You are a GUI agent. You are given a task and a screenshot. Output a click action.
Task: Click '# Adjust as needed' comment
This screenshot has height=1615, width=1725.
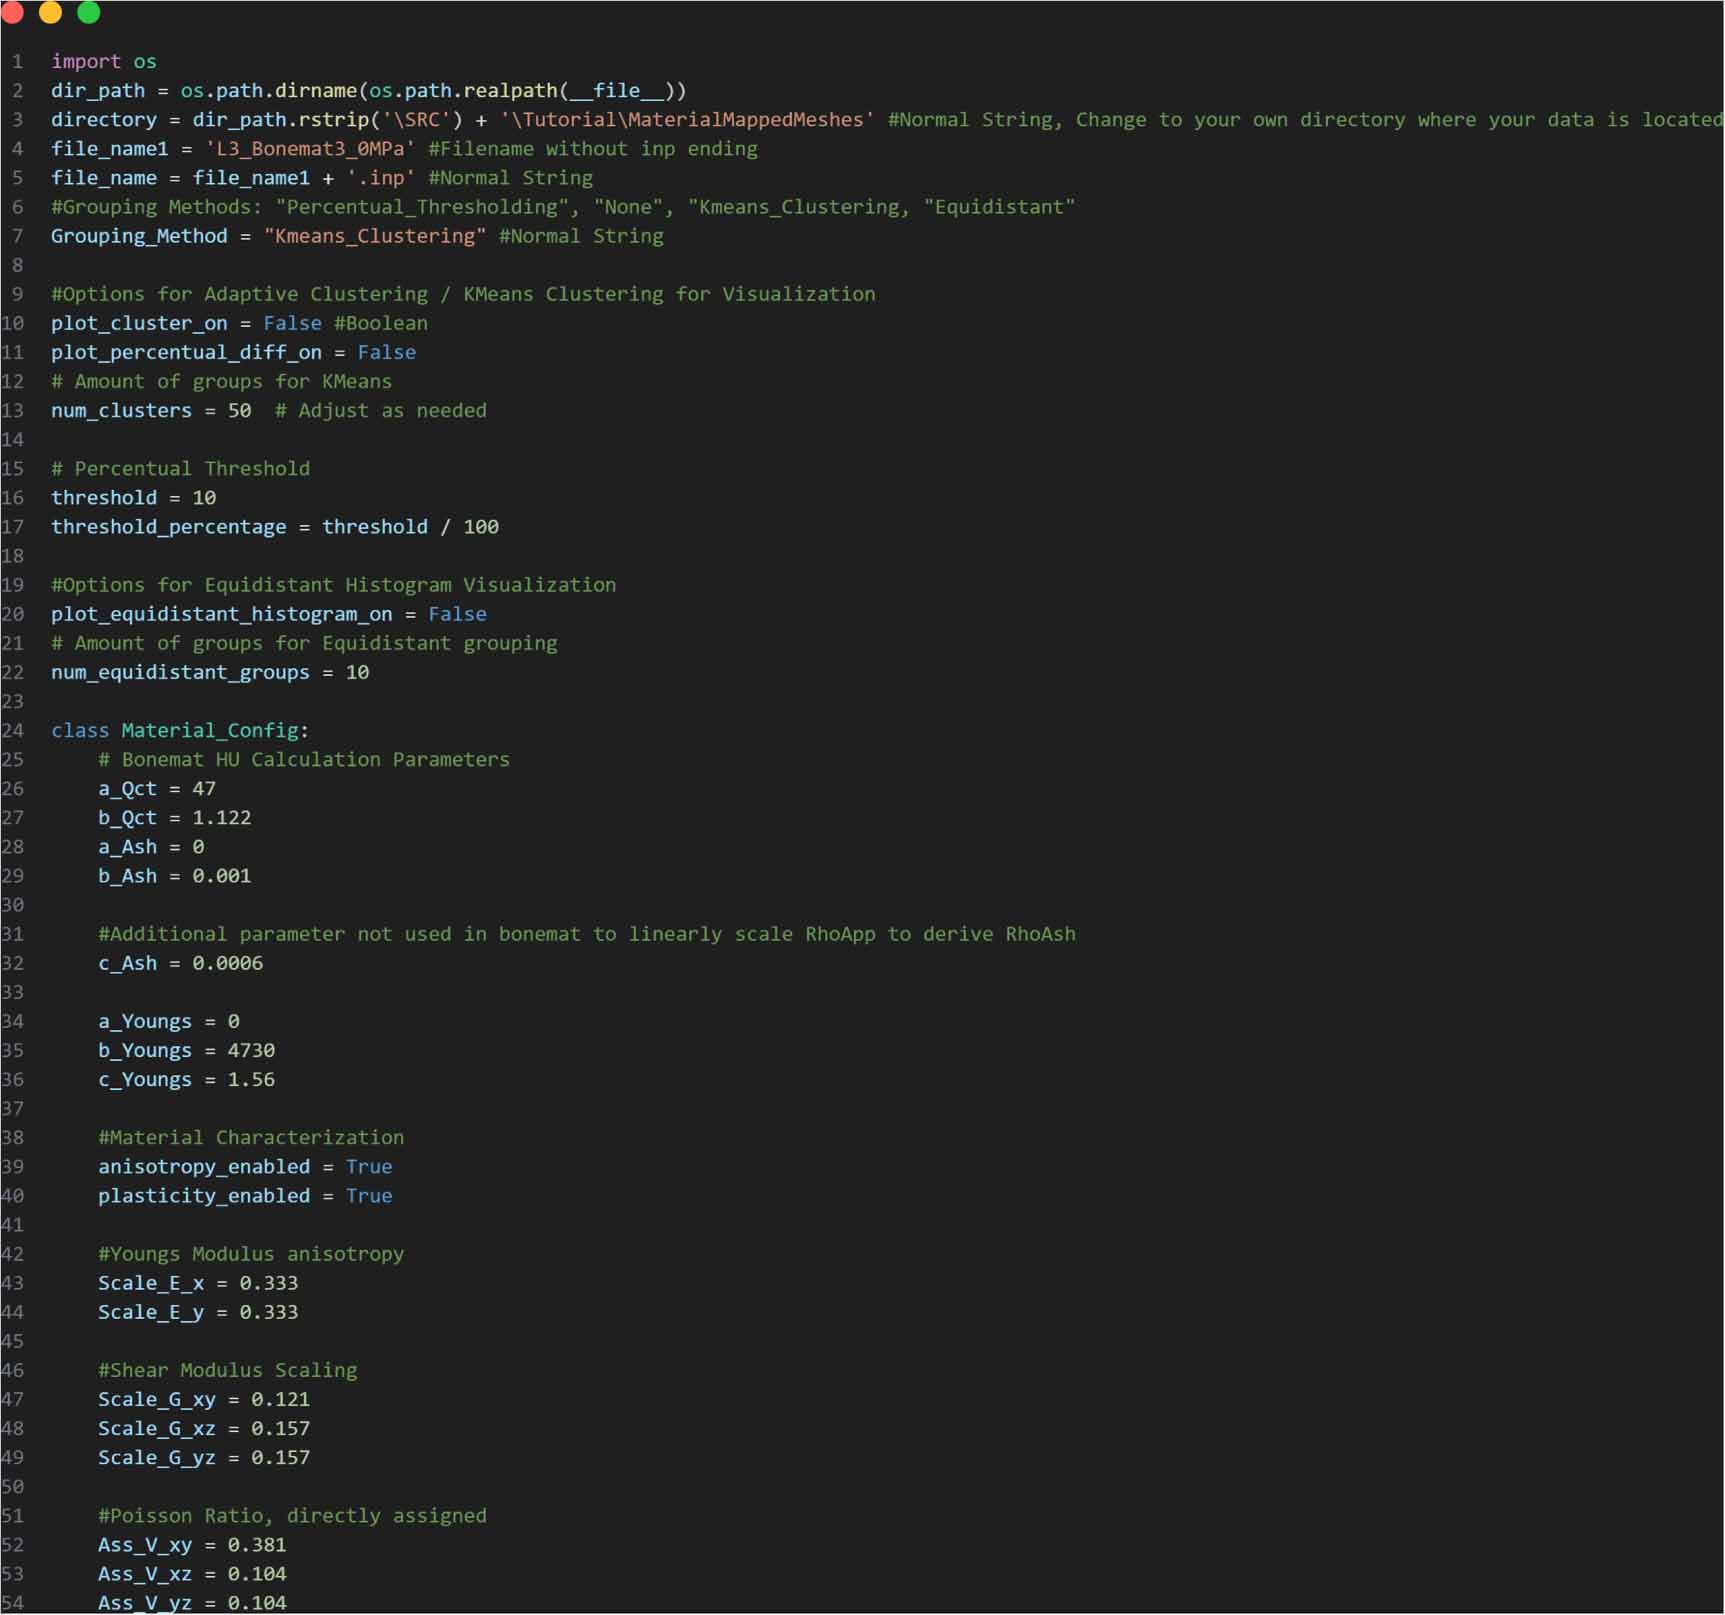[x=381, y=410]
